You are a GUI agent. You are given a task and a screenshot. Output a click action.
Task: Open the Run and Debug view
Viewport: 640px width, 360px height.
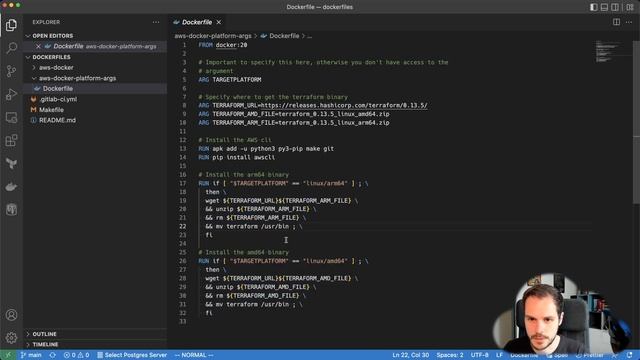click(x=11, y=94)
